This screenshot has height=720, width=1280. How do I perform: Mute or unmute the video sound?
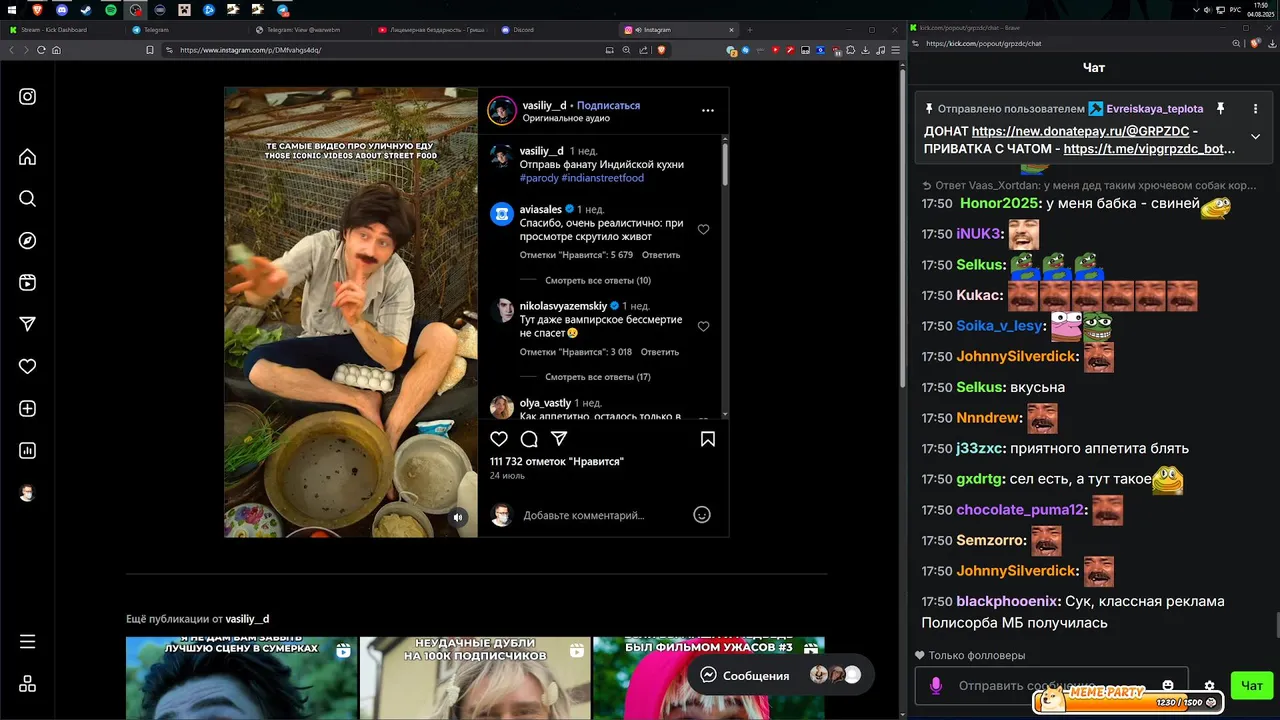tap(458, 517)
